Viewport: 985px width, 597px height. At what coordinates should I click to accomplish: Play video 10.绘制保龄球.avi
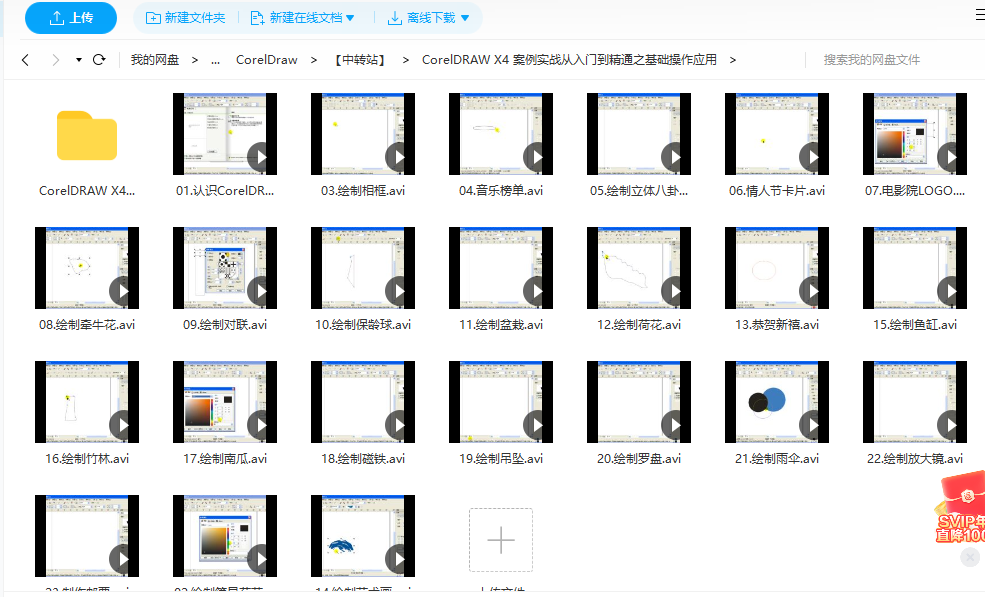point(363,268)
